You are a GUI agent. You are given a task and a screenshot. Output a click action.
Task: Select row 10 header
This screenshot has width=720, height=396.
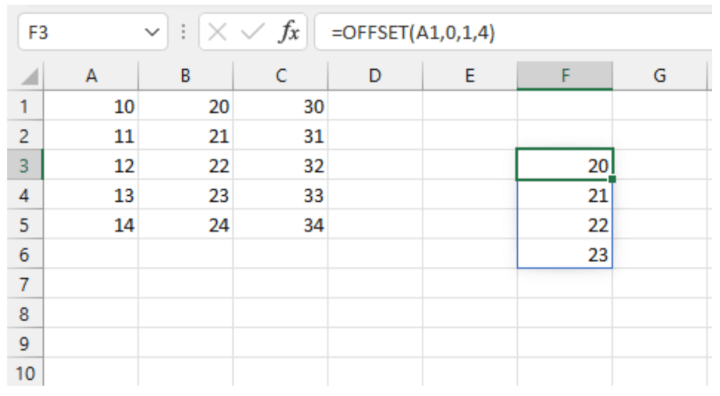[25, 373]
